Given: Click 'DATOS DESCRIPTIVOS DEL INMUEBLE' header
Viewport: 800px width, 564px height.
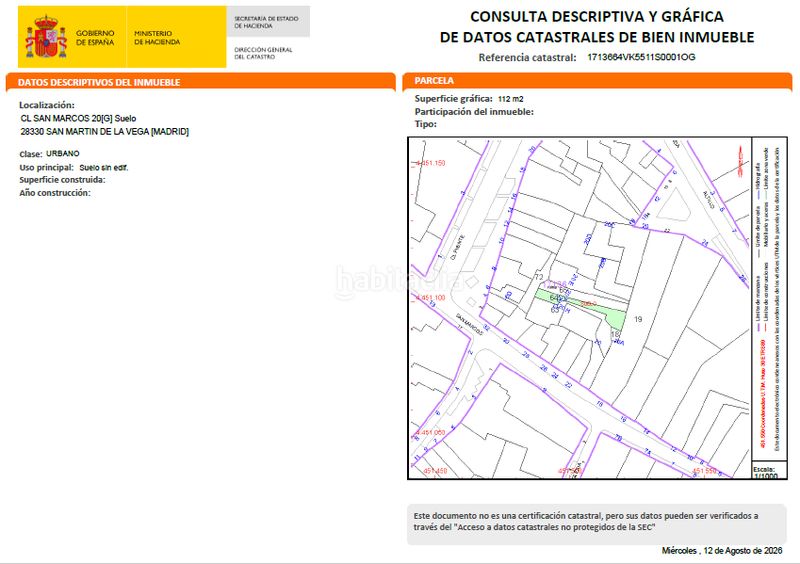Looking at the screenshot, I should [x=99, y=82].
